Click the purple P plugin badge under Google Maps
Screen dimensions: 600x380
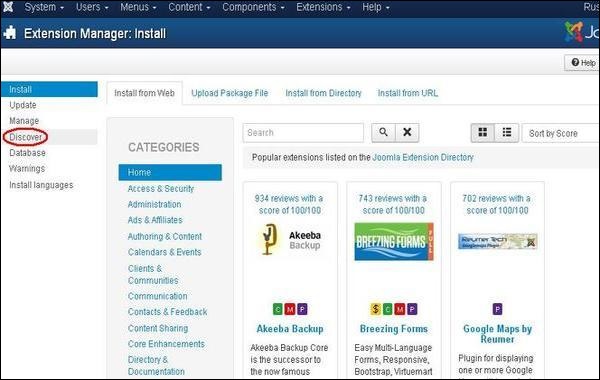(x=497, y=309)
